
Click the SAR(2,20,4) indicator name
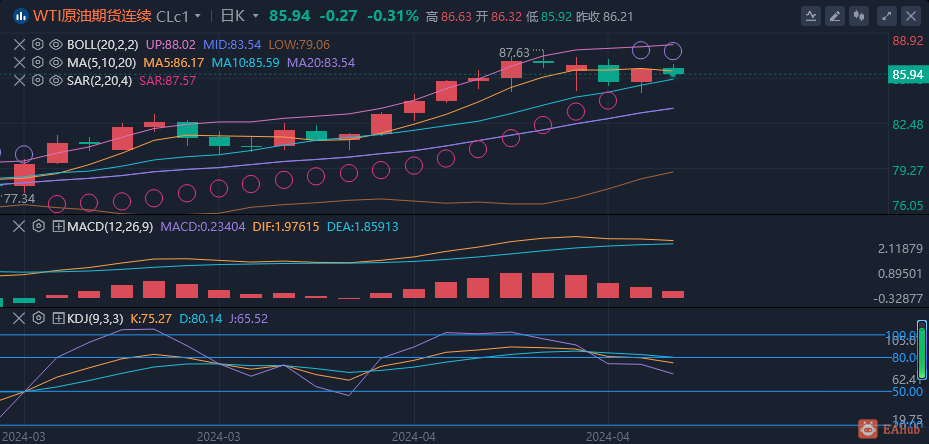point(100,80)
